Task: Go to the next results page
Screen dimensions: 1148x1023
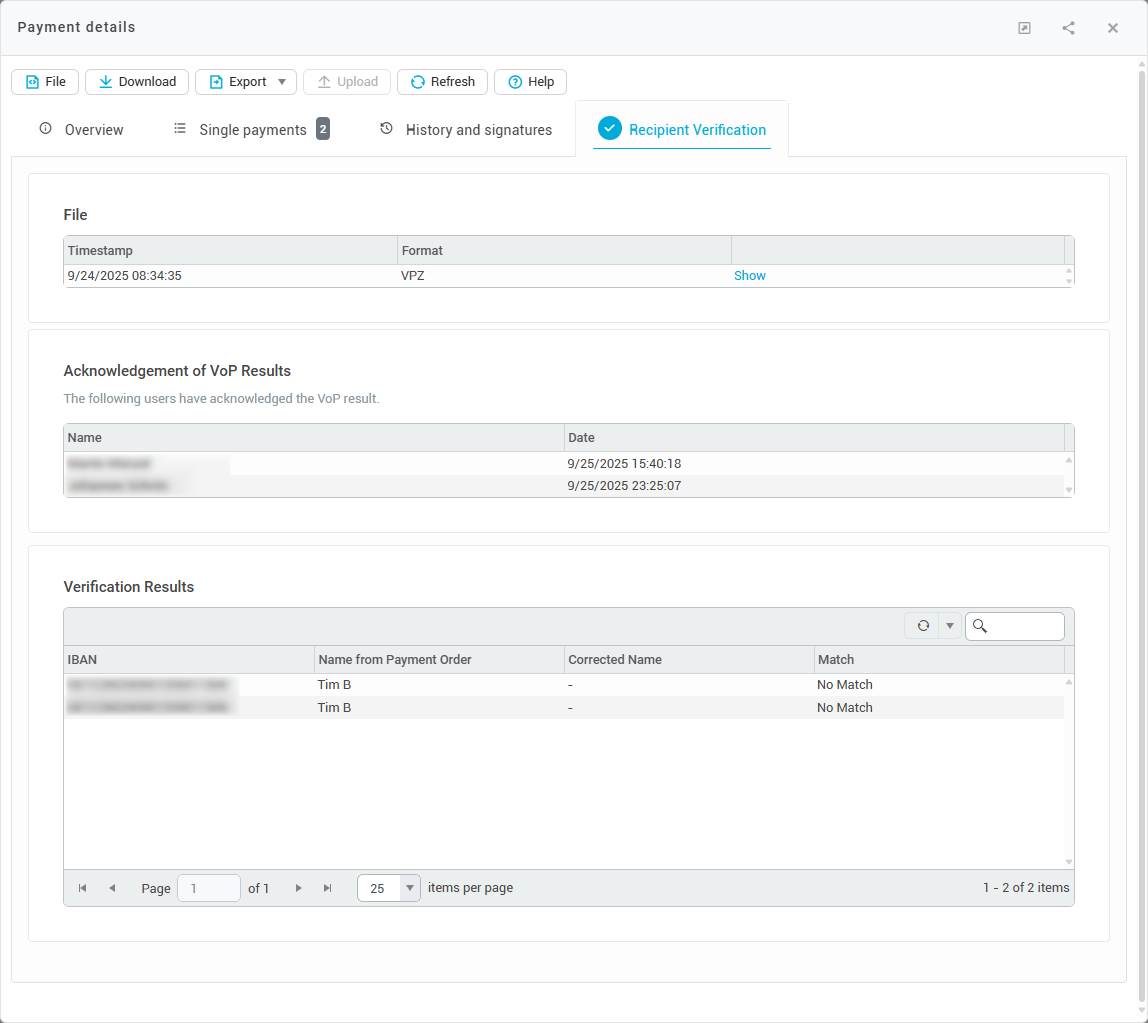Action: [298, 888]
